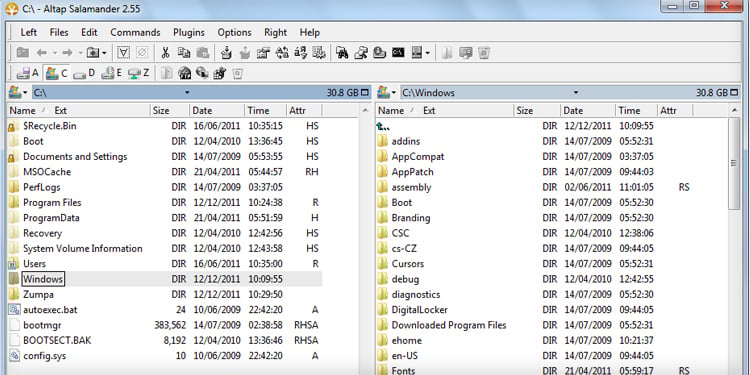Screen dimensions: 750x375
Task: Click the Copy icon in the toolbar
Action: (184, 53)
